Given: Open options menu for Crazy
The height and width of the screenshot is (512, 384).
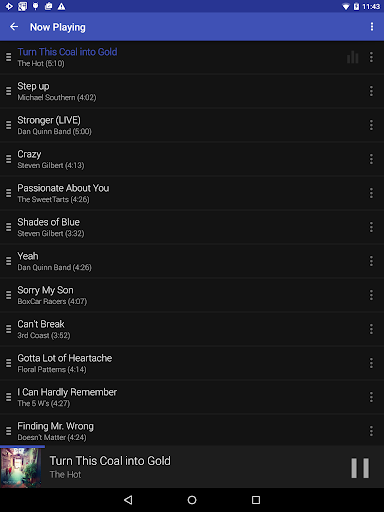Looking at the screenshot, I should point(371,159).
